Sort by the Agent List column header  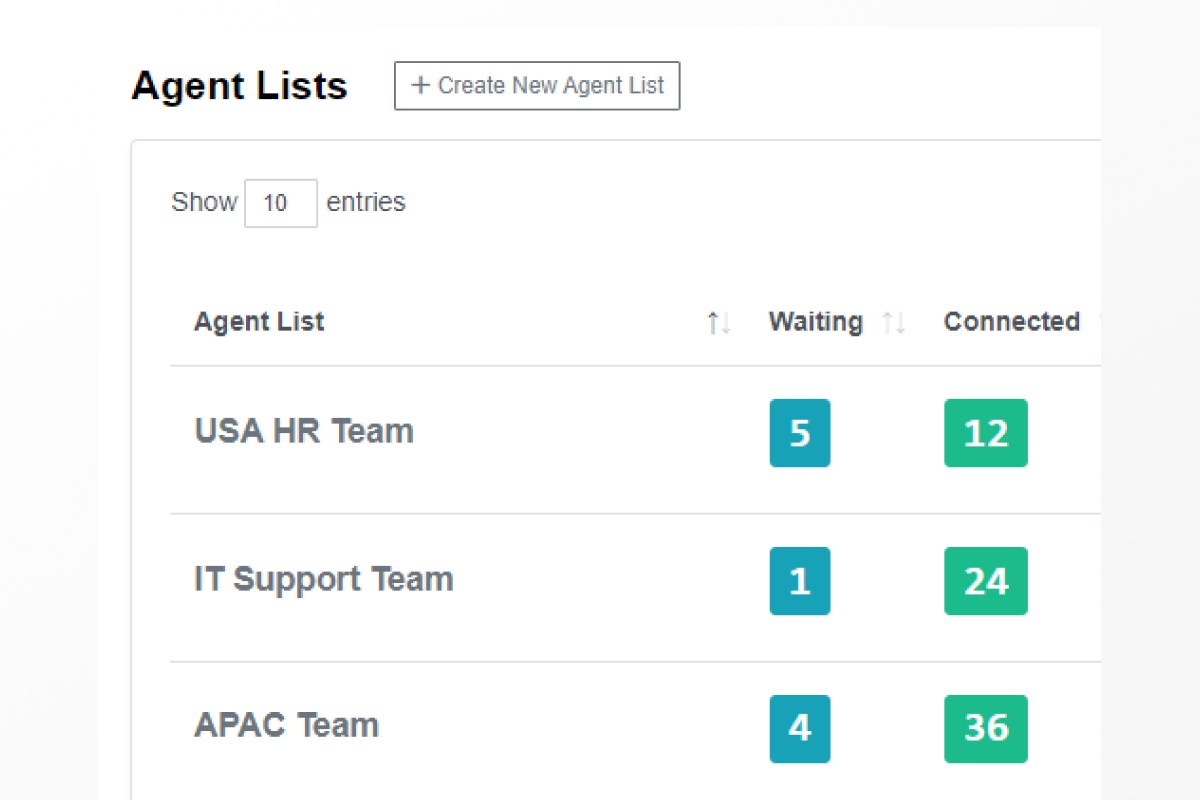coord(259,322)
